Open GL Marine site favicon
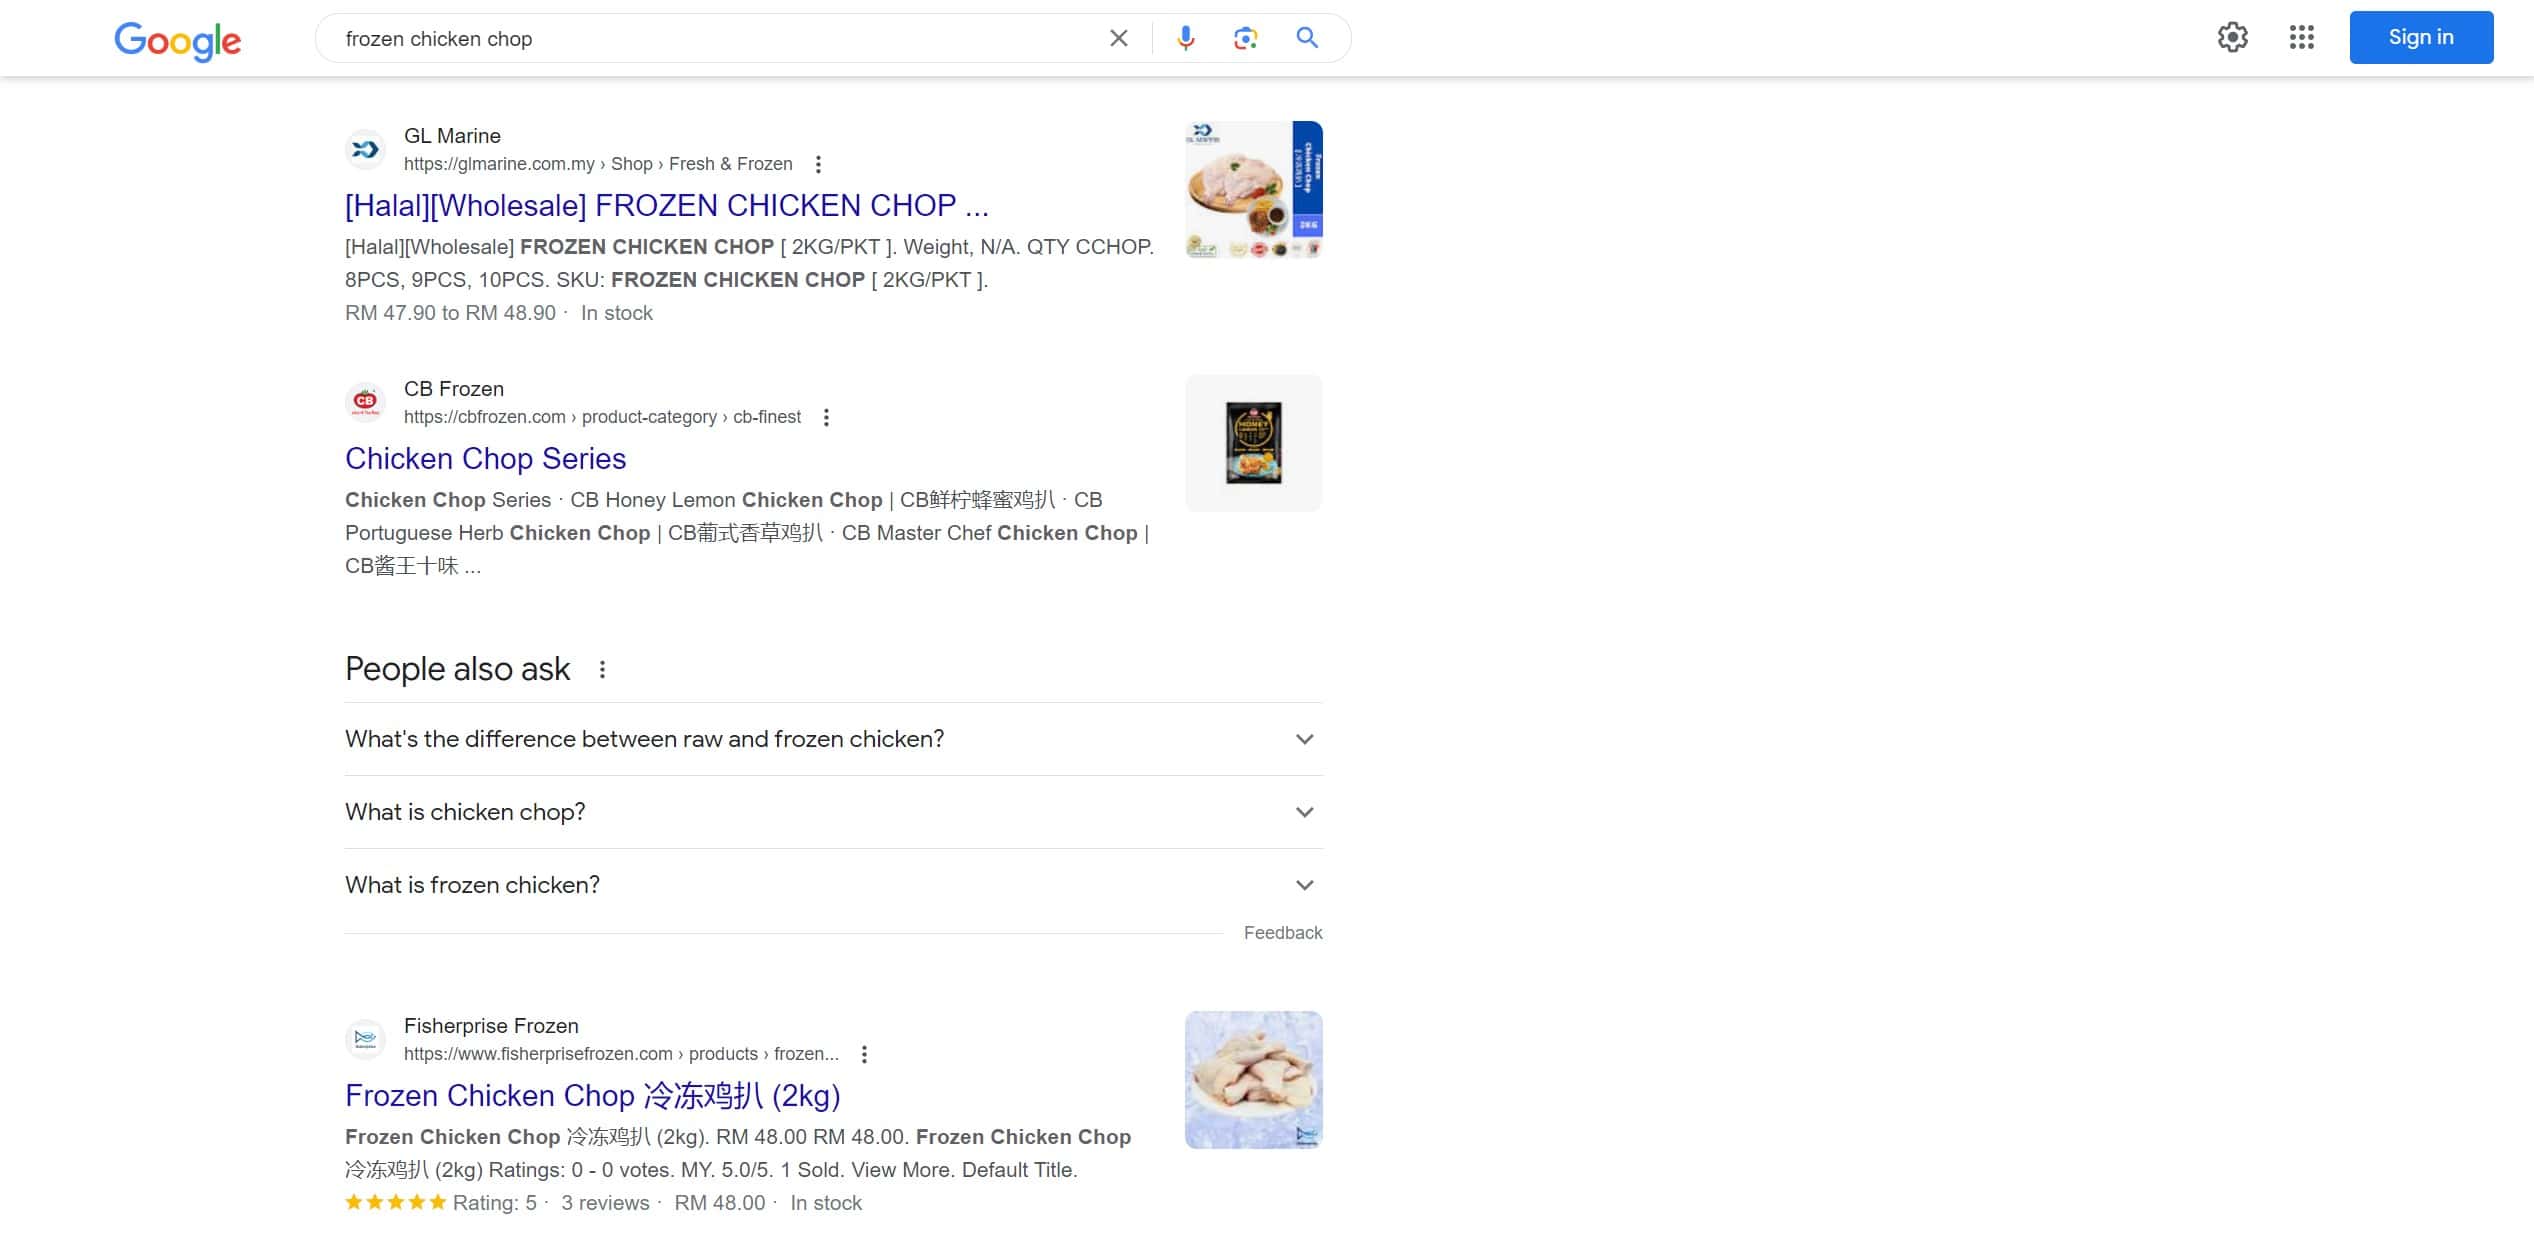2534x1252 pixels. (365, 149)
